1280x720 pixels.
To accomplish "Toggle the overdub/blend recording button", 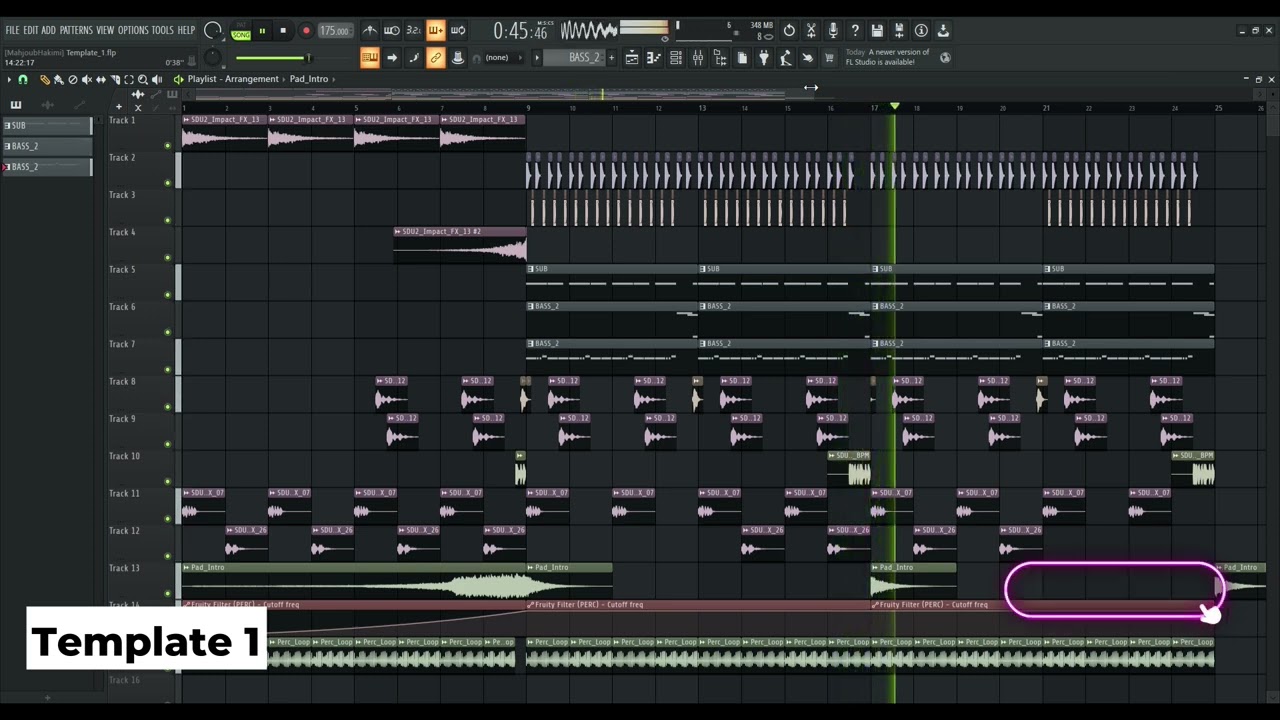I will click(x=436, y=30).
